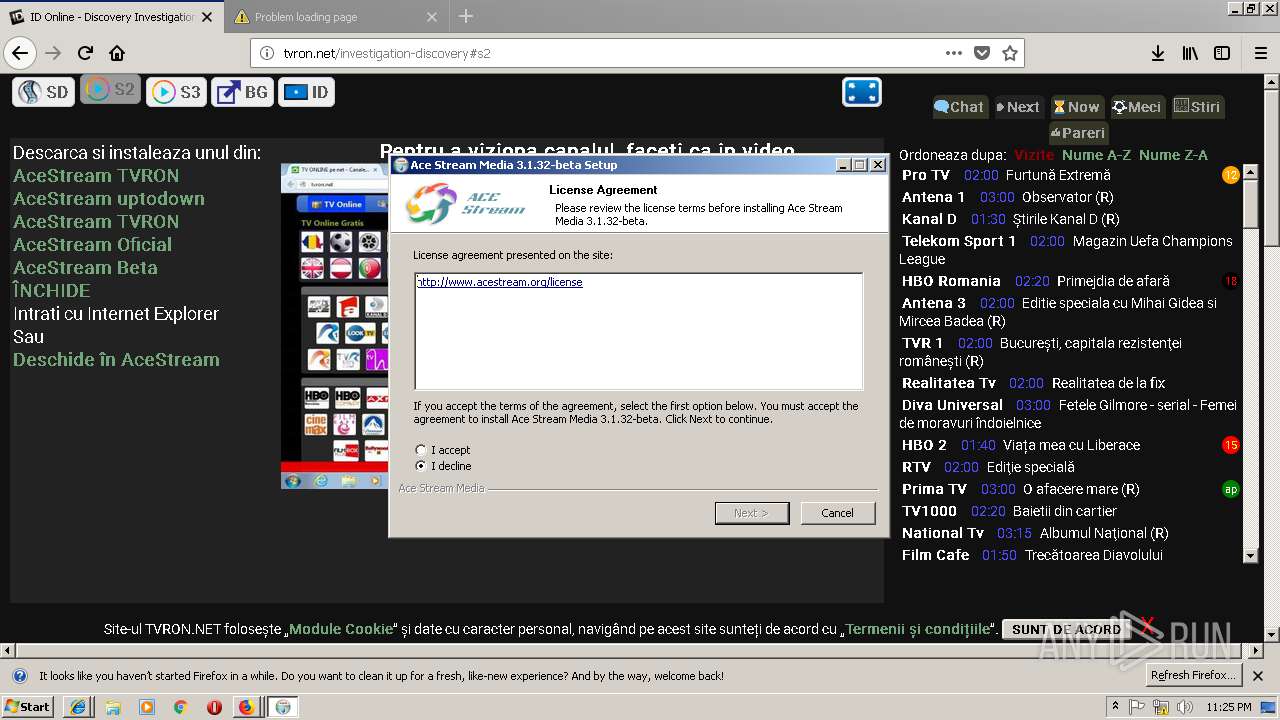Open the BG external source
Image resolution: width=1280 pixels, height=720 pixels.
tap(243, 92)
